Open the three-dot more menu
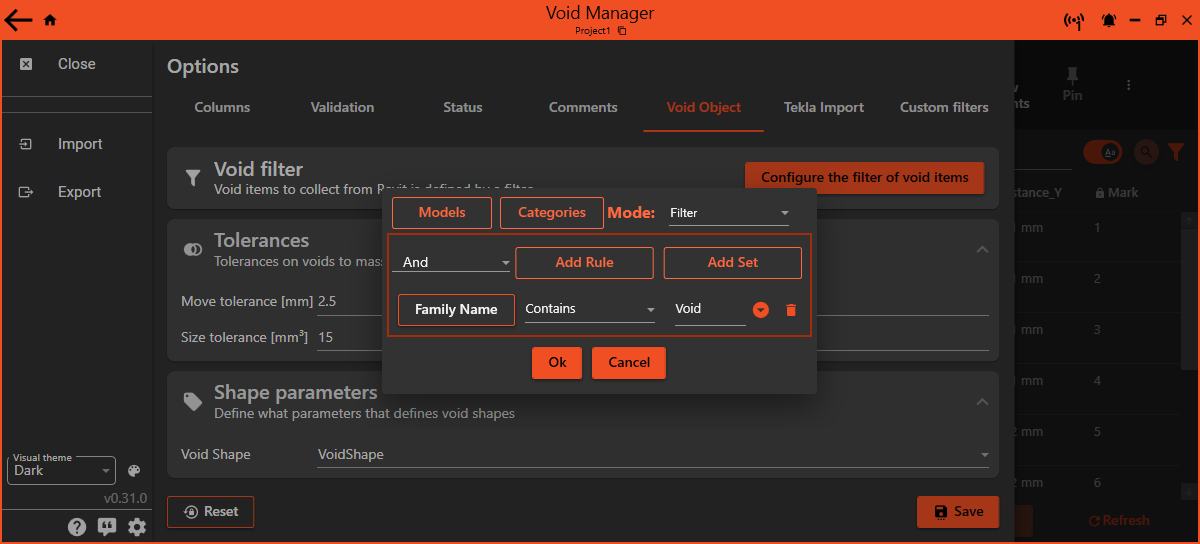1200x544 pixels. click(x=1128, y=85)
